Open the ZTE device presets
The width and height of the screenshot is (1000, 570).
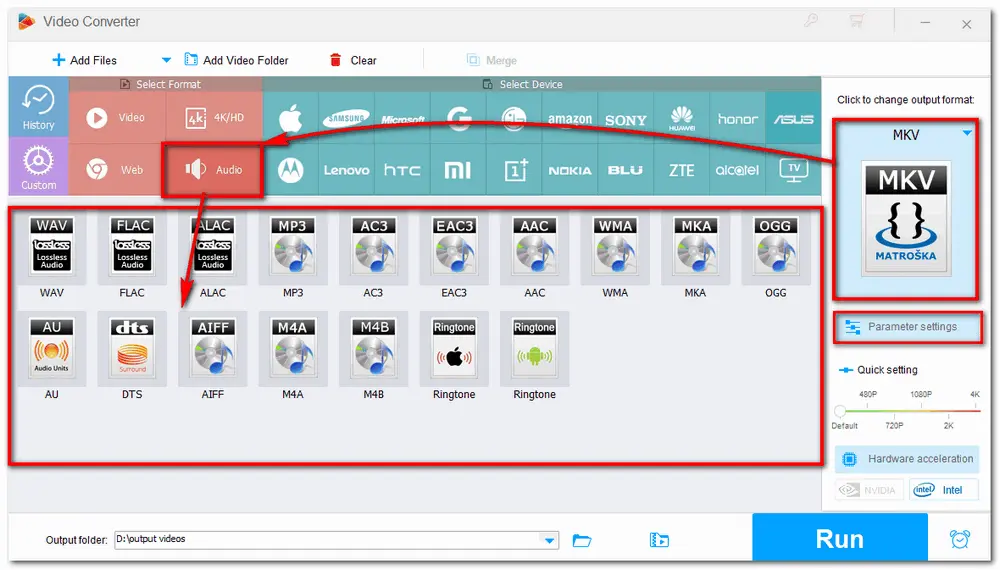click(x=682, y=170)
